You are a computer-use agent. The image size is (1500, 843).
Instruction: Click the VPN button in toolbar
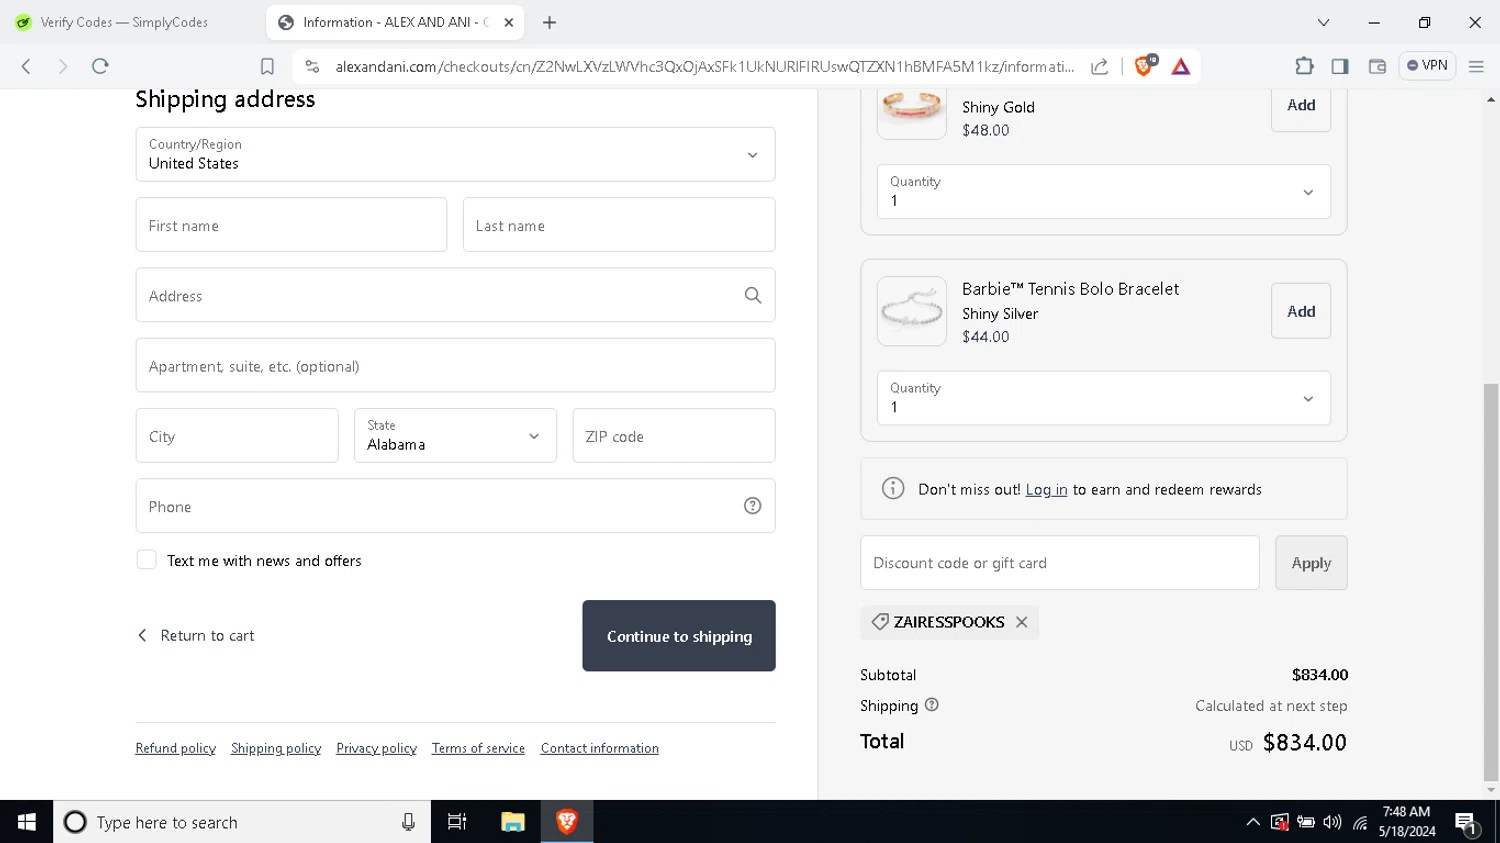tap(1427, 66)
